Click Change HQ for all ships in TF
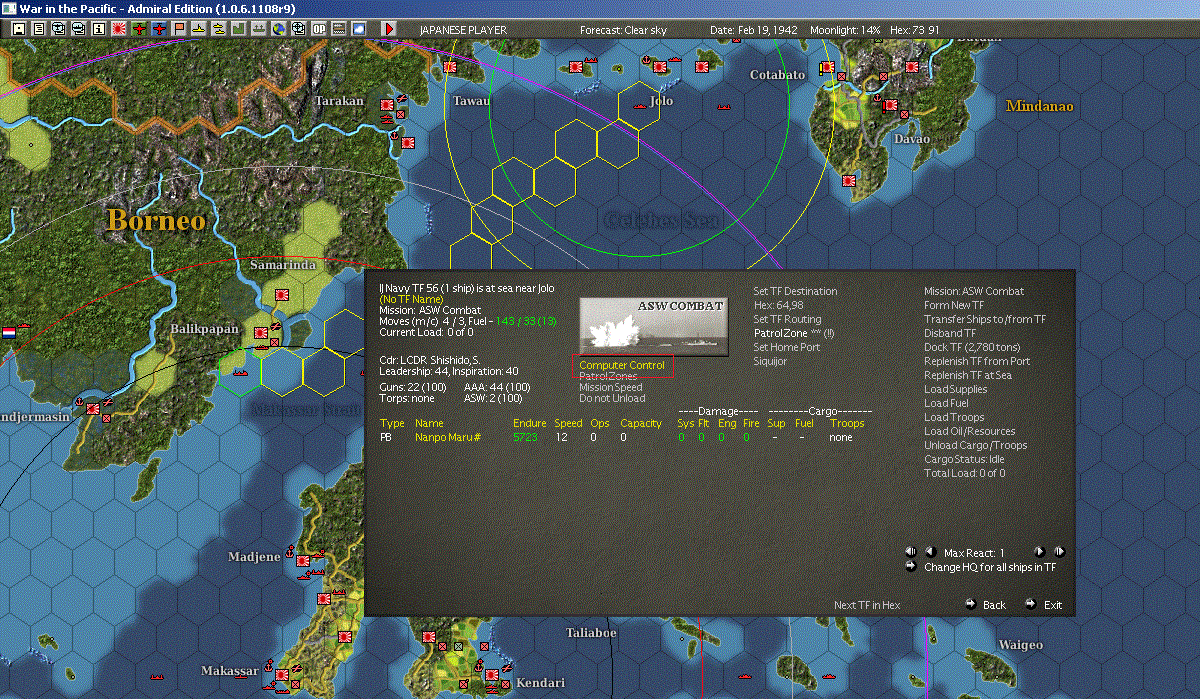 (x=990, y=567)
